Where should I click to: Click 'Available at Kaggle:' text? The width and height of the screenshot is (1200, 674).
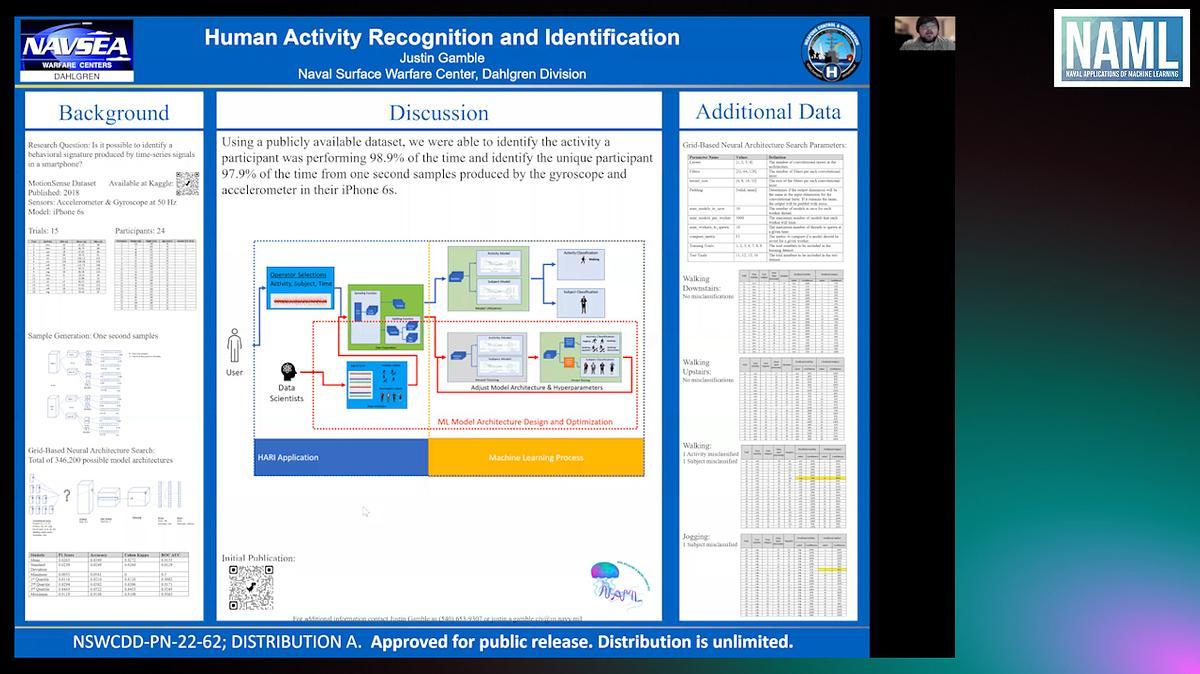(x=140, y=183)
